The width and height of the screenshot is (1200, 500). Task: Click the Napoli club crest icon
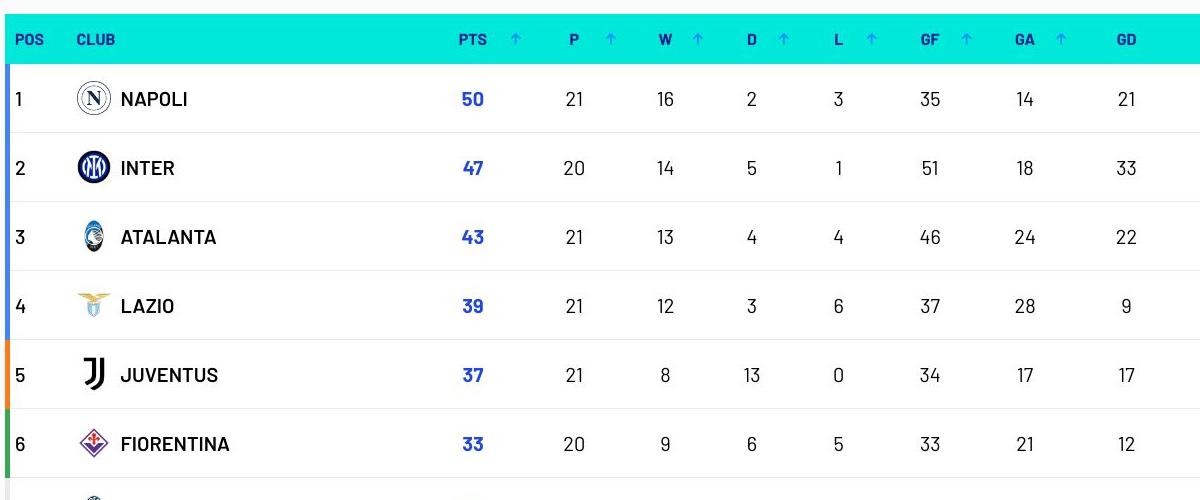pyautogui.click(x=94, y=98)
